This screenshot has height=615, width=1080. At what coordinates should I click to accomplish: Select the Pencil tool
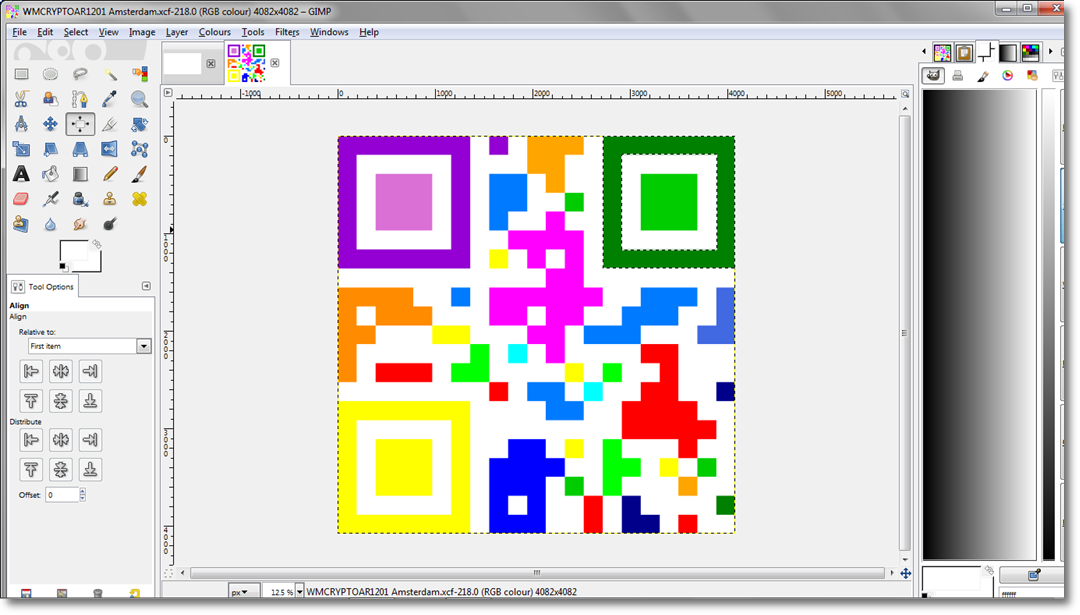(110, 174)
